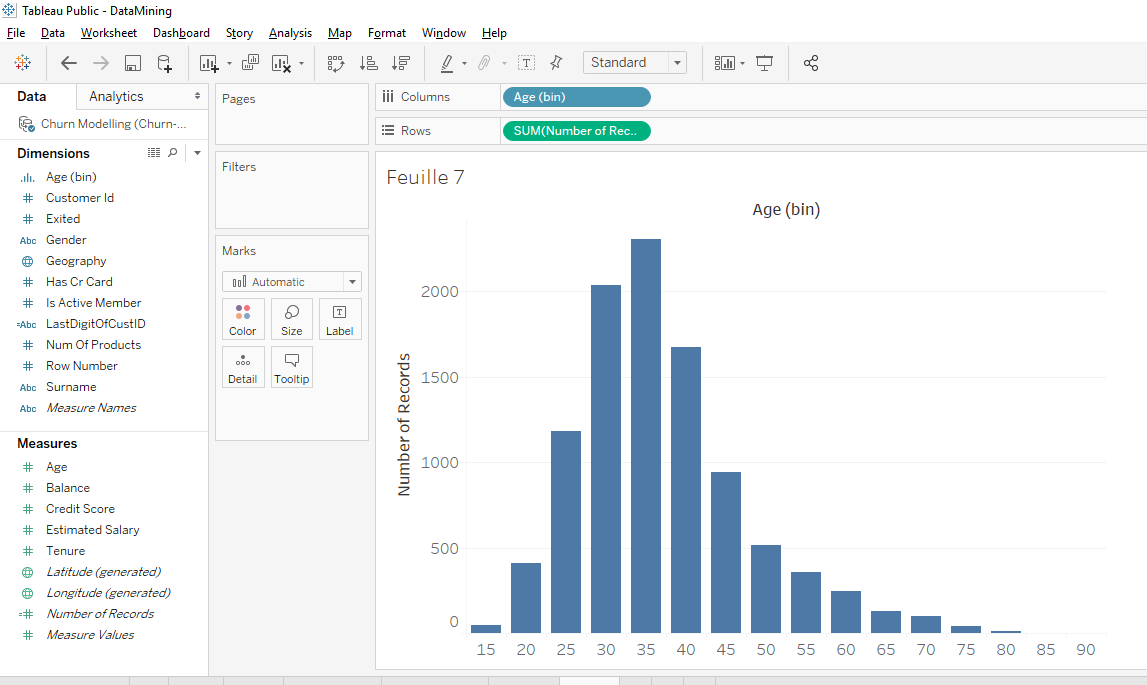1147x685 pixels.
Task: Click the SUM(Number of Rec..) pill on Rows
Action: click(x=576, y=130)
